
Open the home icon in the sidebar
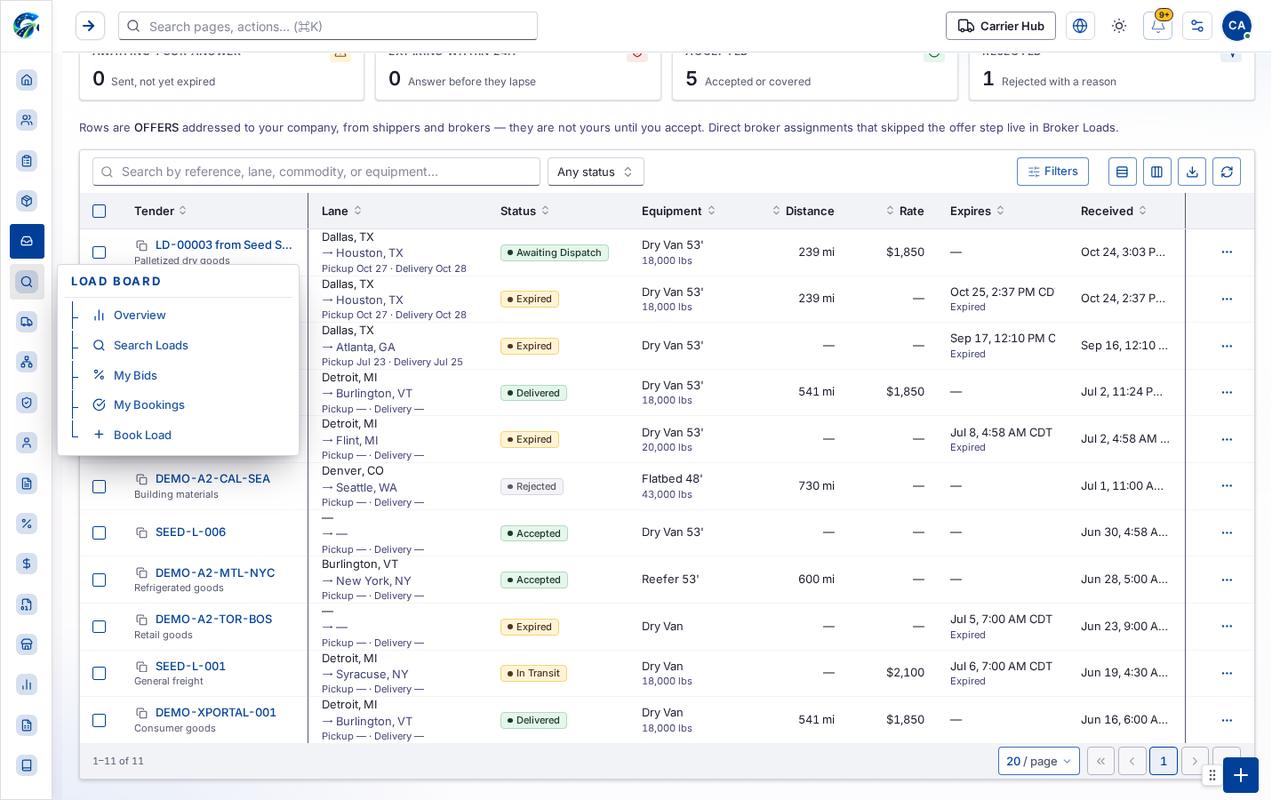[x=27, y=80]
